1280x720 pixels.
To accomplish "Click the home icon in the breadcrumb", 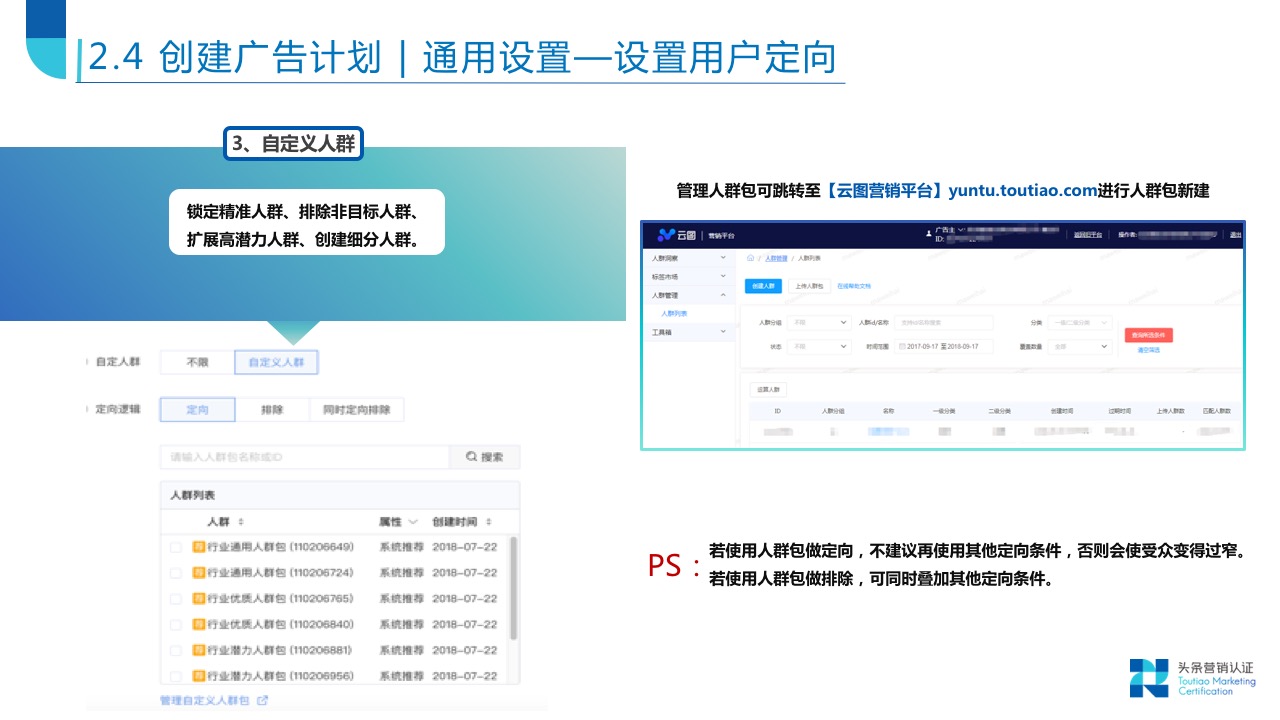I will [x=750, y=258].
